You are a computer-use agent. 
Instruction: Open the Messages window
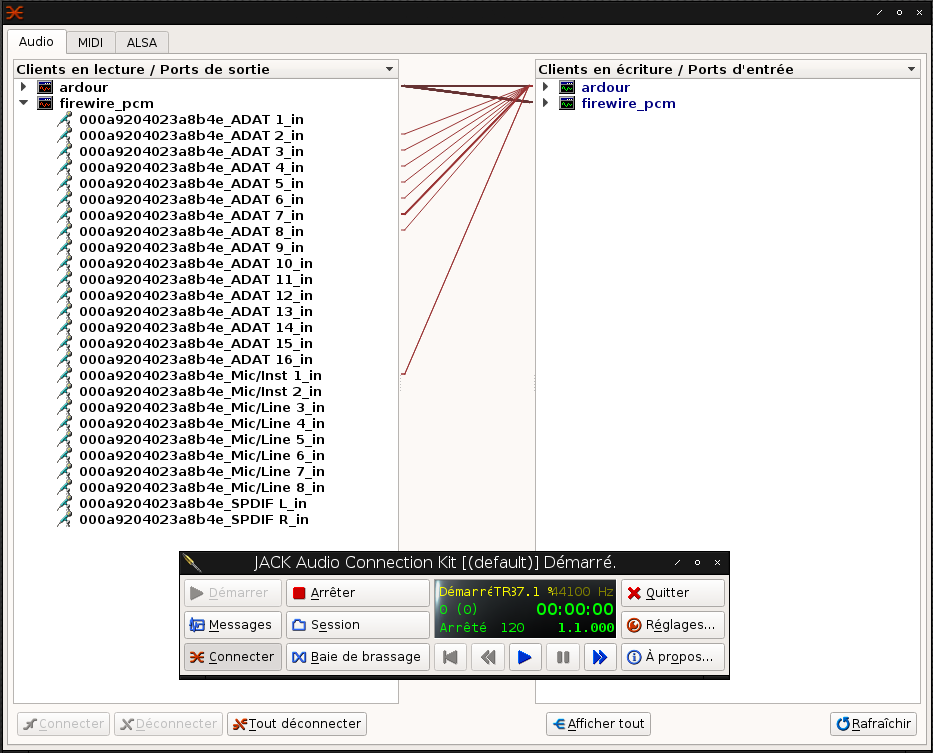[x=233, y=625]
